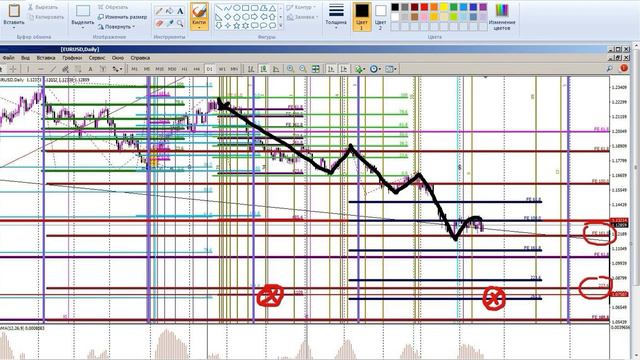Open the Вид menu in MetaTrader
This screenshot has width=640, height=360.
25,58
